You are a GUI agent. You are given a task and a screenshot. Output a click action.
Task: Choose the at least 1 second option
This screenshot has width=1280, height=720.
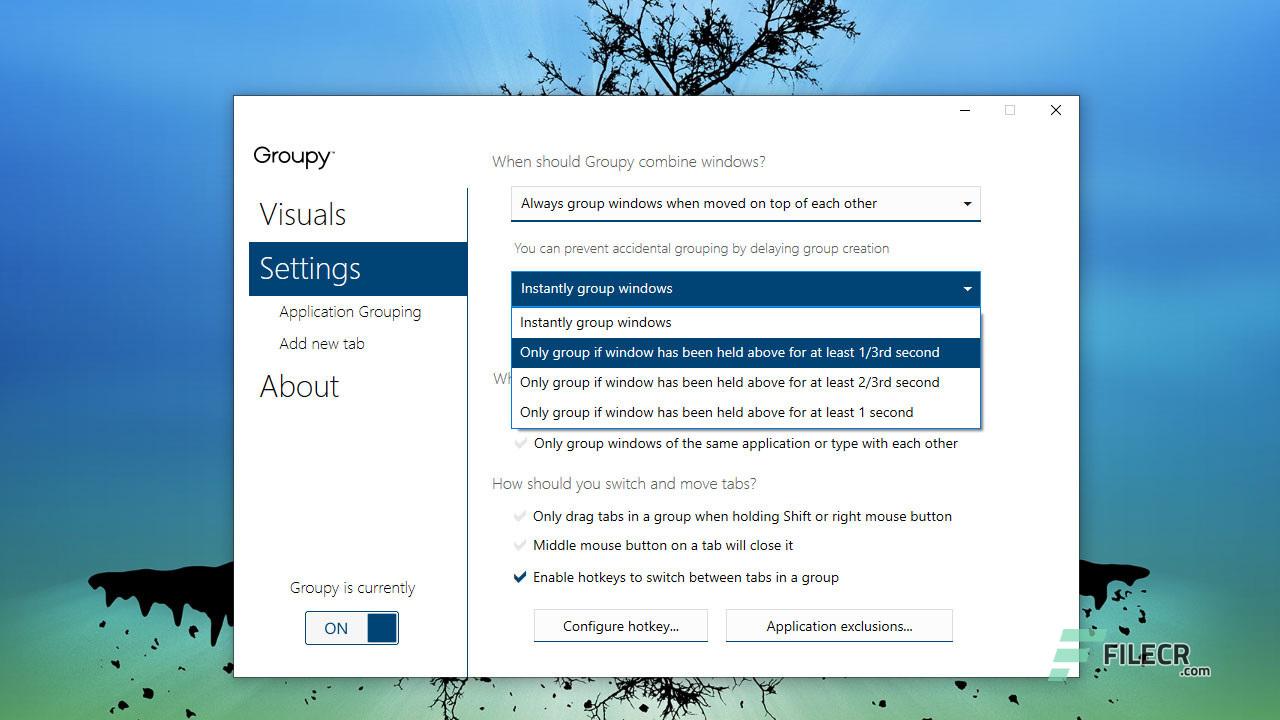click(x=746, y=412)
